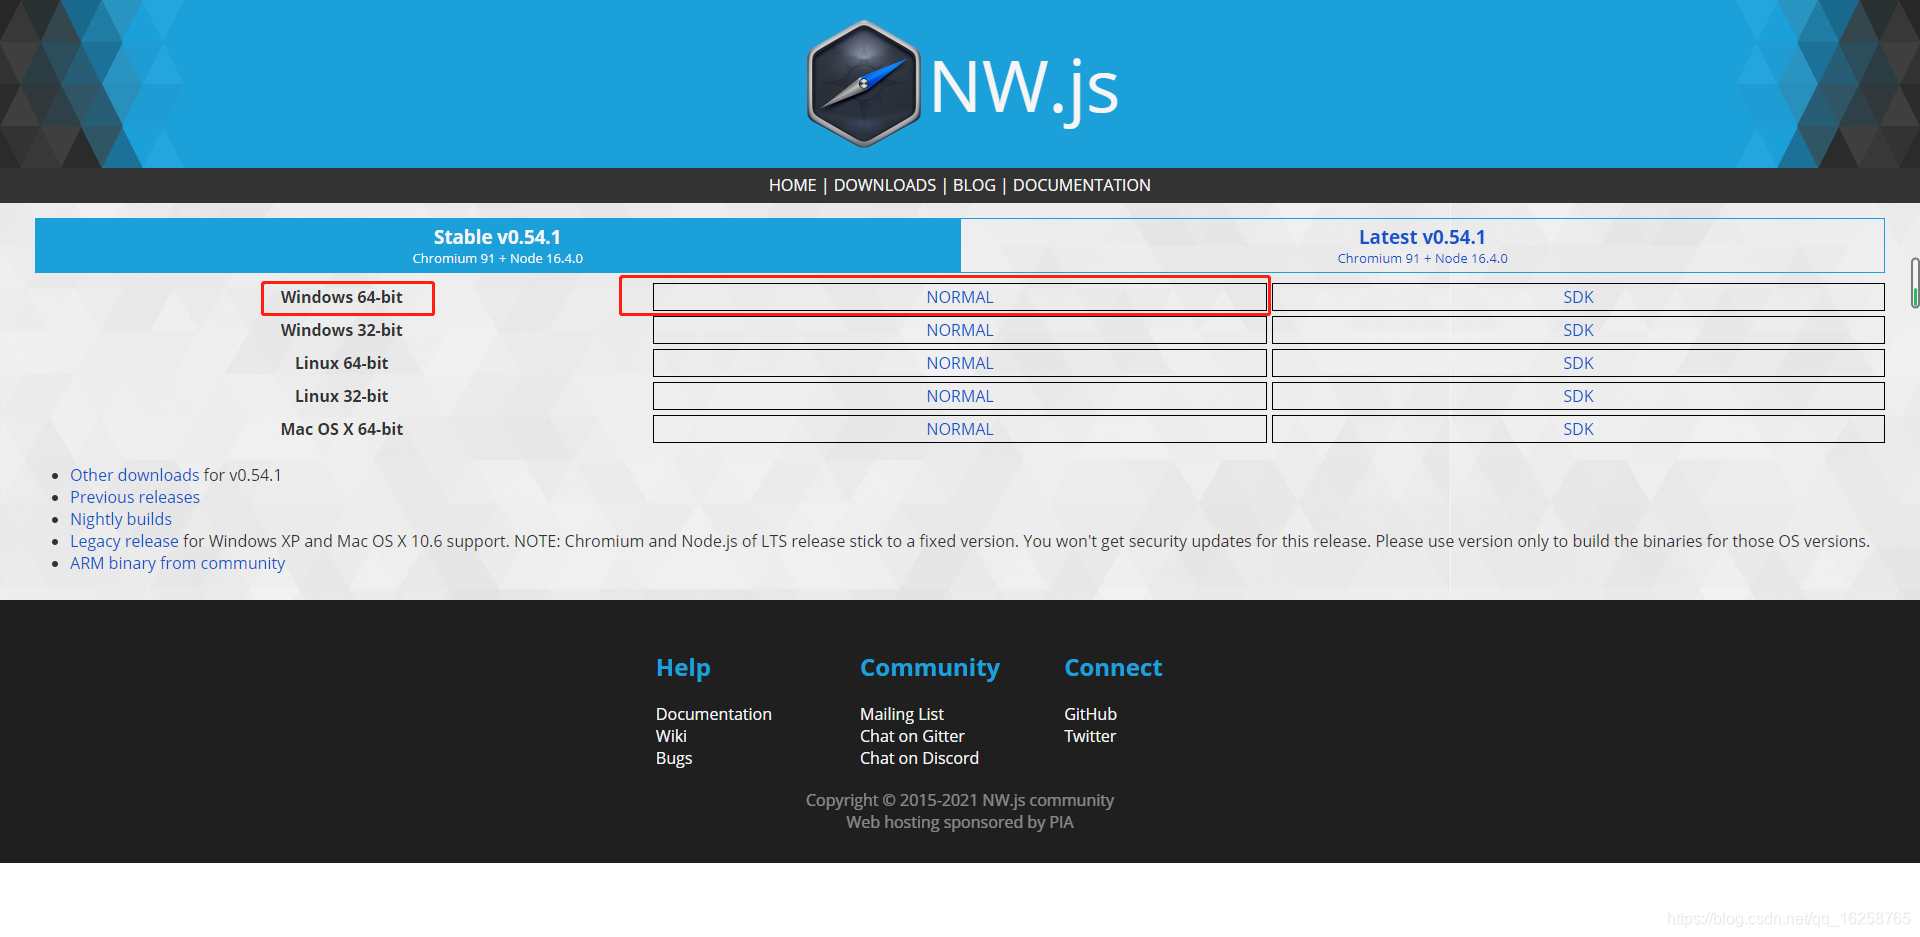Viewport: 1920px width, 937px height.
Task: Open ARM binary from community link
Action: coord(177,563)
